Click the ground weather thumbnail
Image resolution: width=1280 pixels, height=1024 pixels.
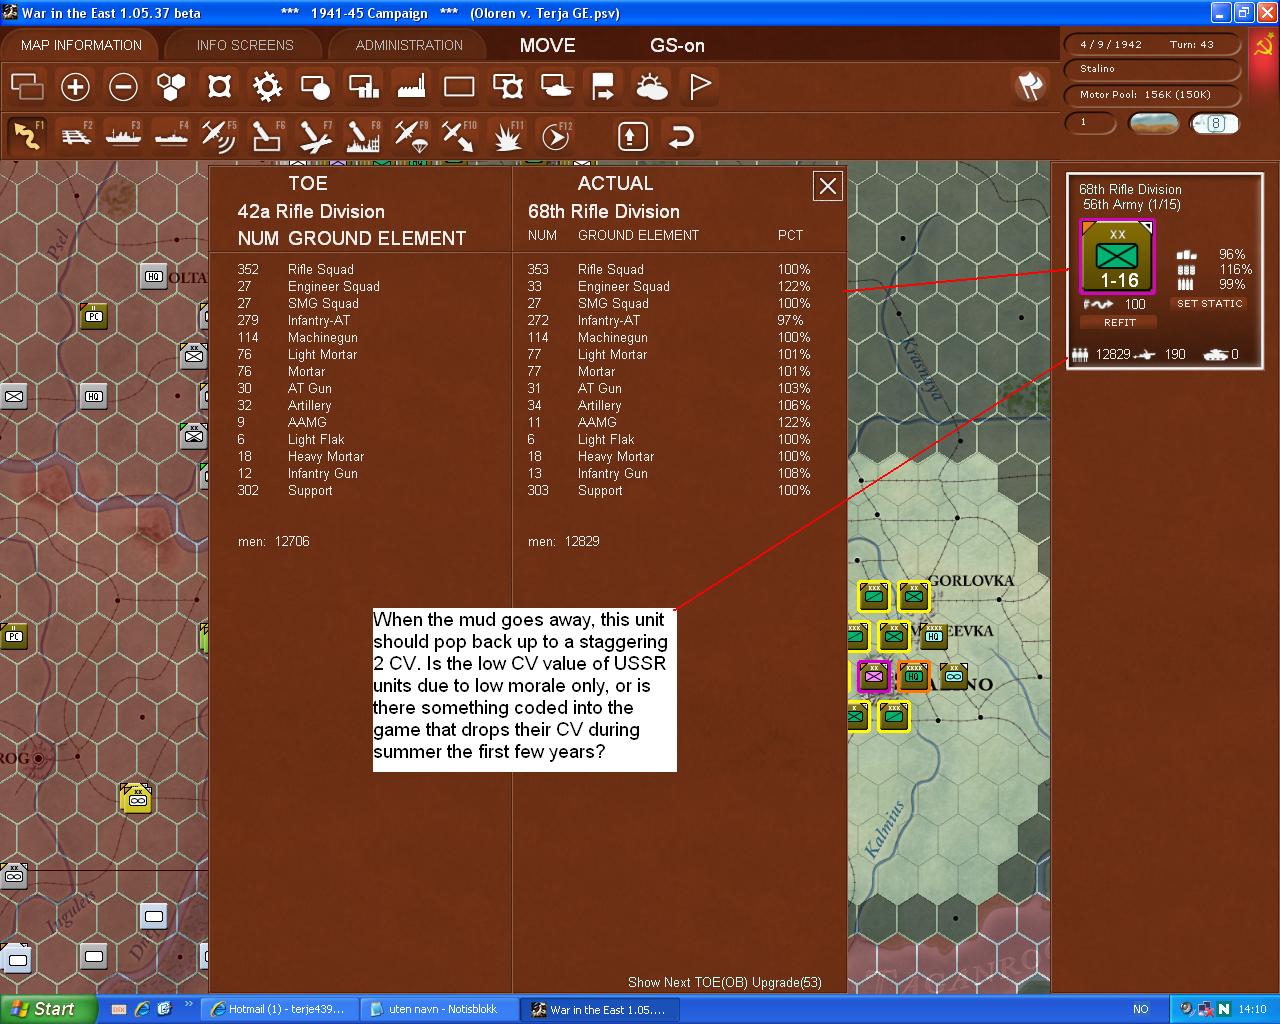click(1153, 123)
